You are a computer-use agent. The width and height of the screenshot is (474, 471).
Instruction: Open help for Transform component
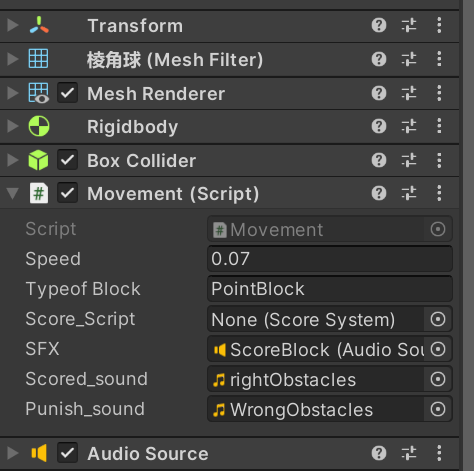point(379,25)
